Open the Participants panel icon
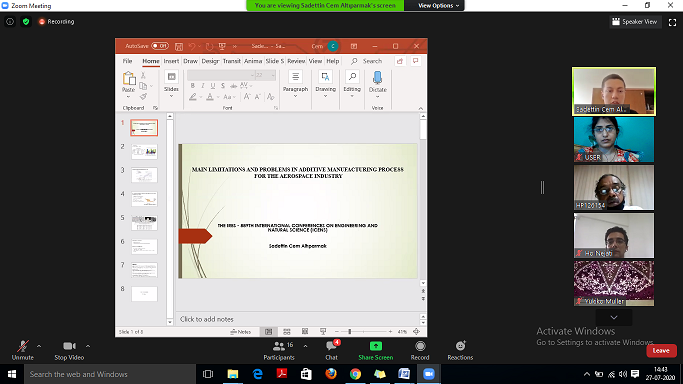The height and width of the screenshot is (384, 683). (279, 347)
